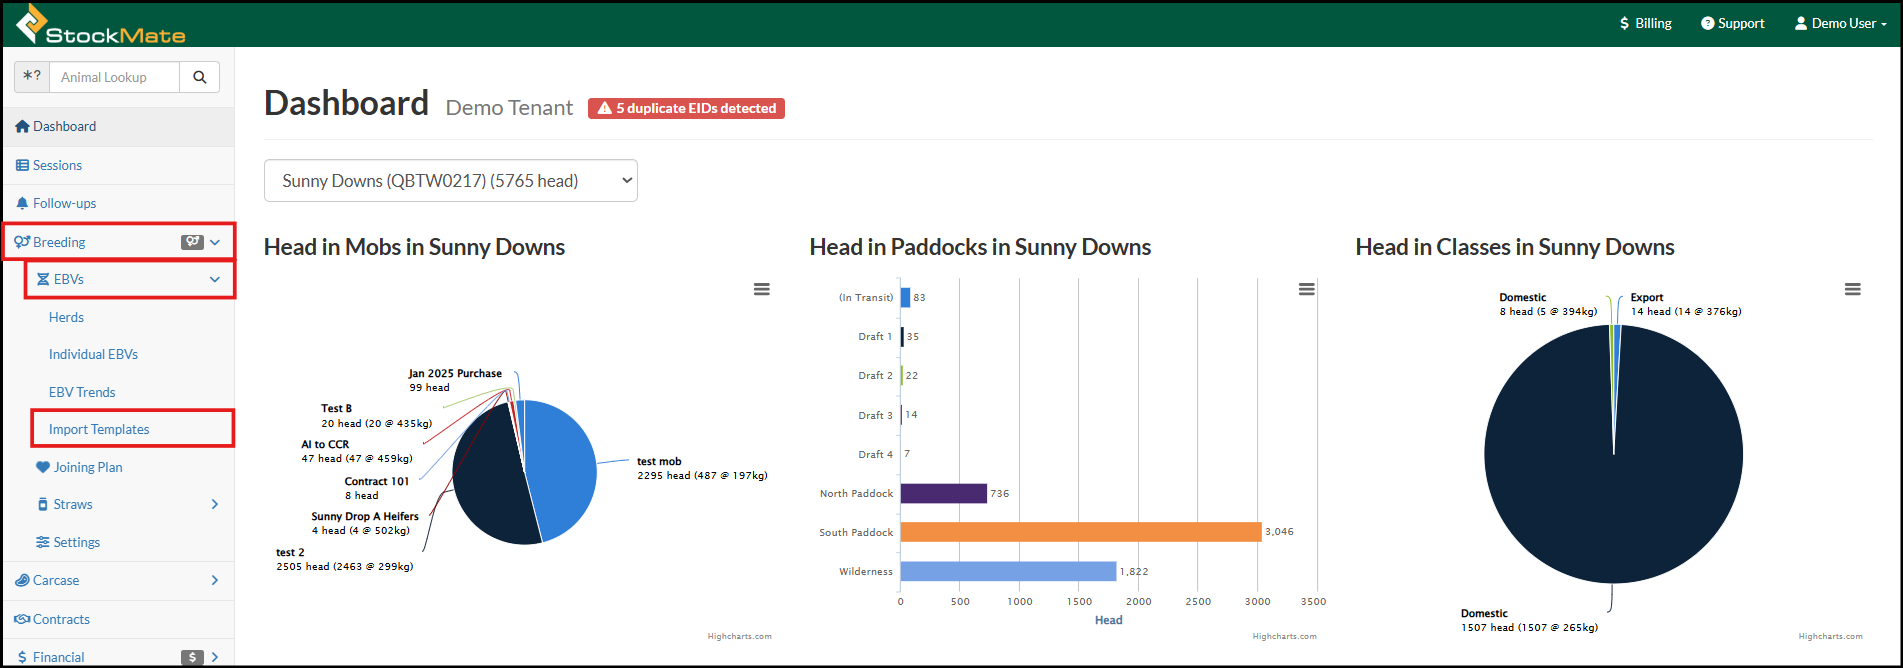Open chart menu for Head in Mobs
The height and width of the screenshot is (668, 1903).
pyautogui.click(x=761, y=289)
